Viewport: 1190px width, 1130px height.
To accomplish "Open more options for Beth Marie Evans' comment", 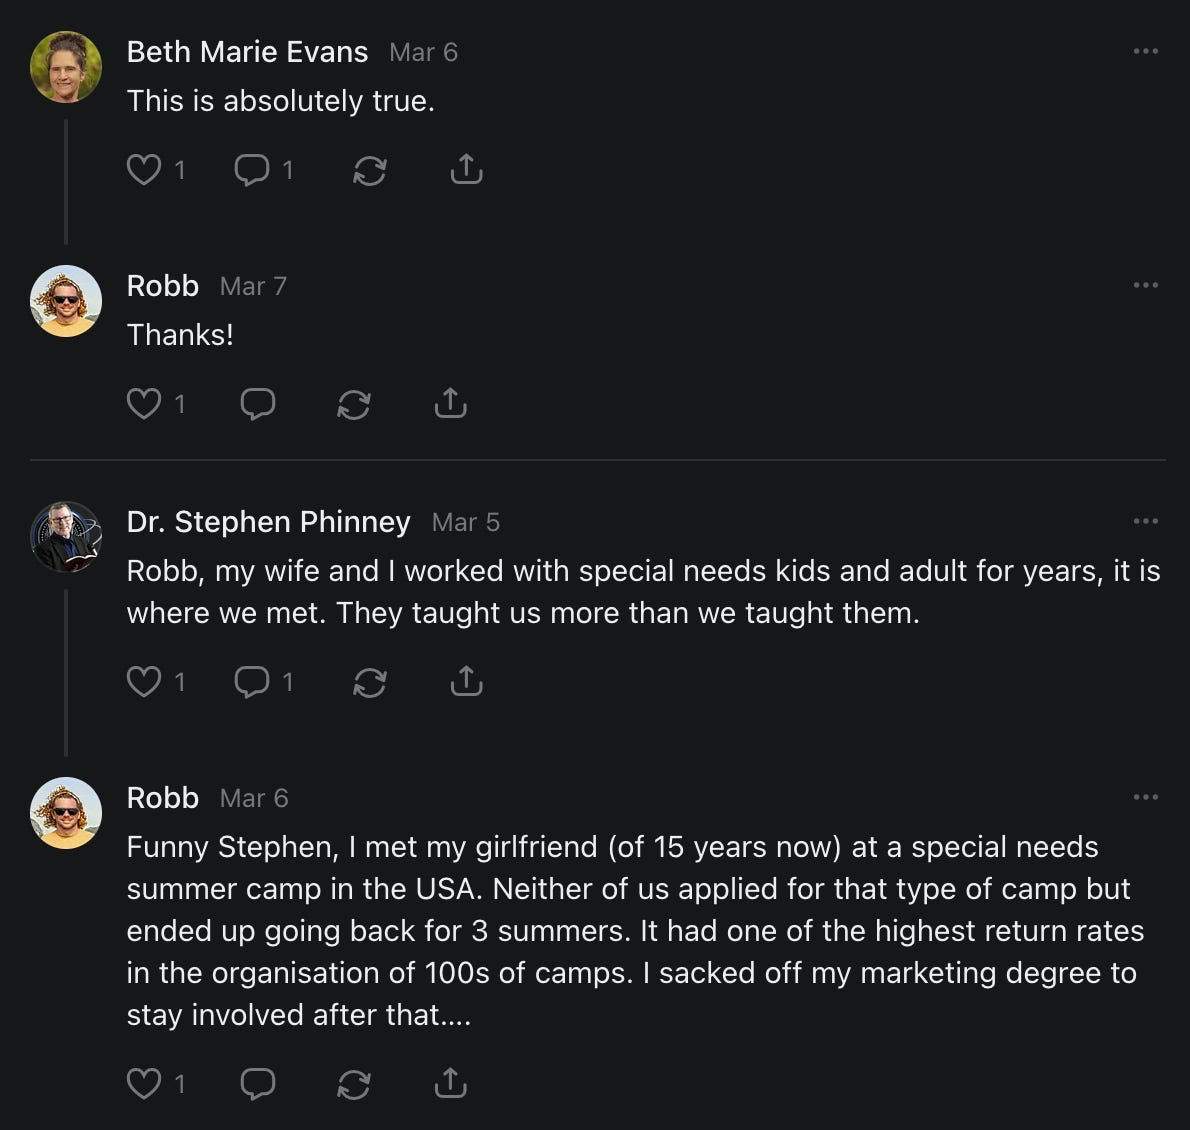I will coord(1145,51).
